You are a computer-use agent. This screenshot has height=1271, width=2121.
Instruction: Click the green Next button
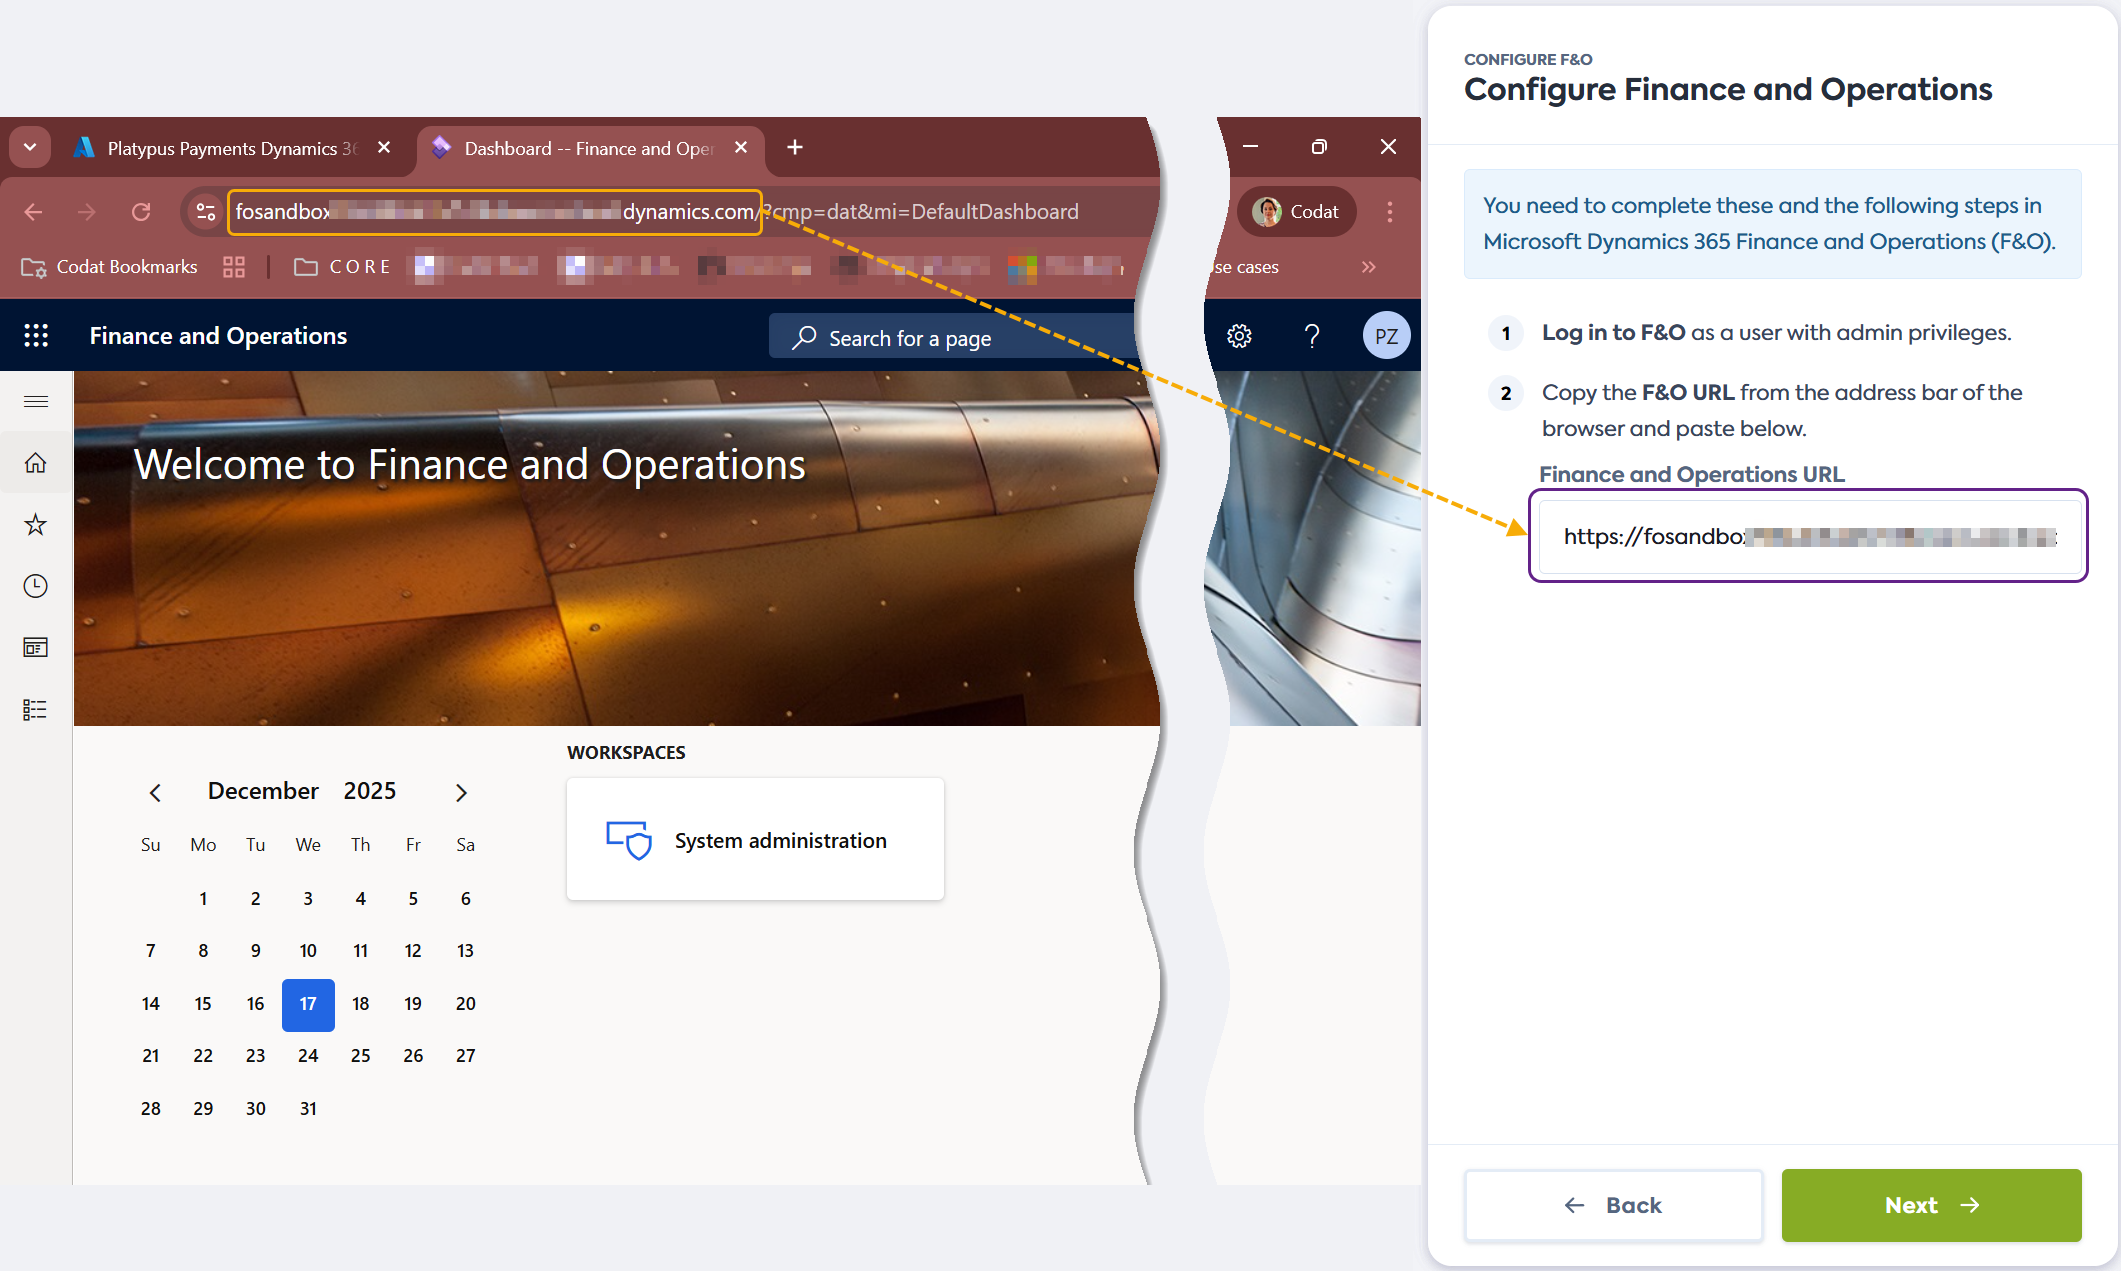click(1931, 1205)
